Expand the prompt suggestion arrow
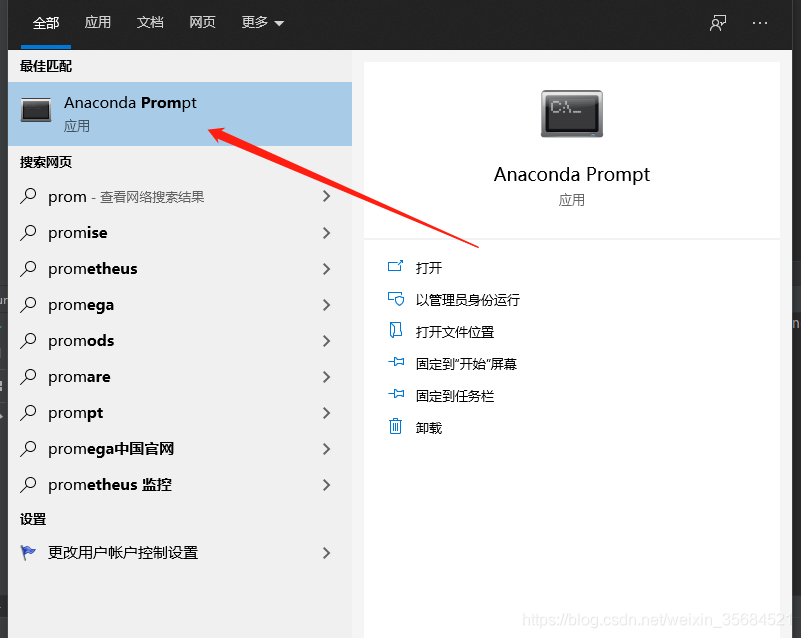 tap(327, 413)
